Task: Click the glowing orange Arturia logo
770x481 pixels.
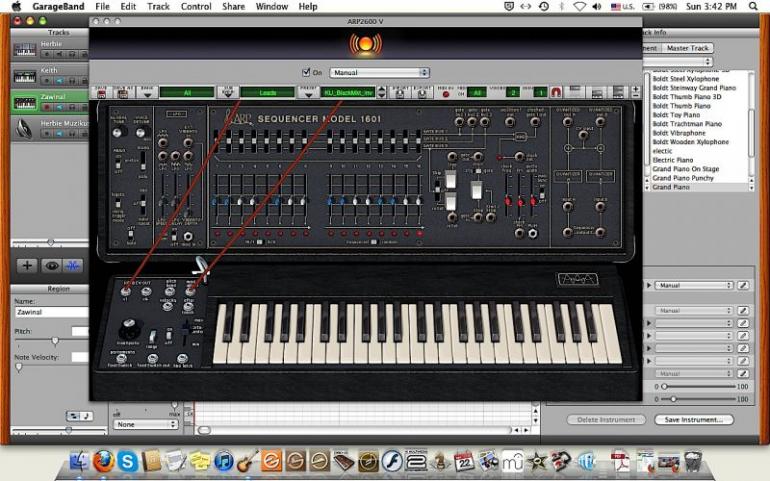Action: 365,44
